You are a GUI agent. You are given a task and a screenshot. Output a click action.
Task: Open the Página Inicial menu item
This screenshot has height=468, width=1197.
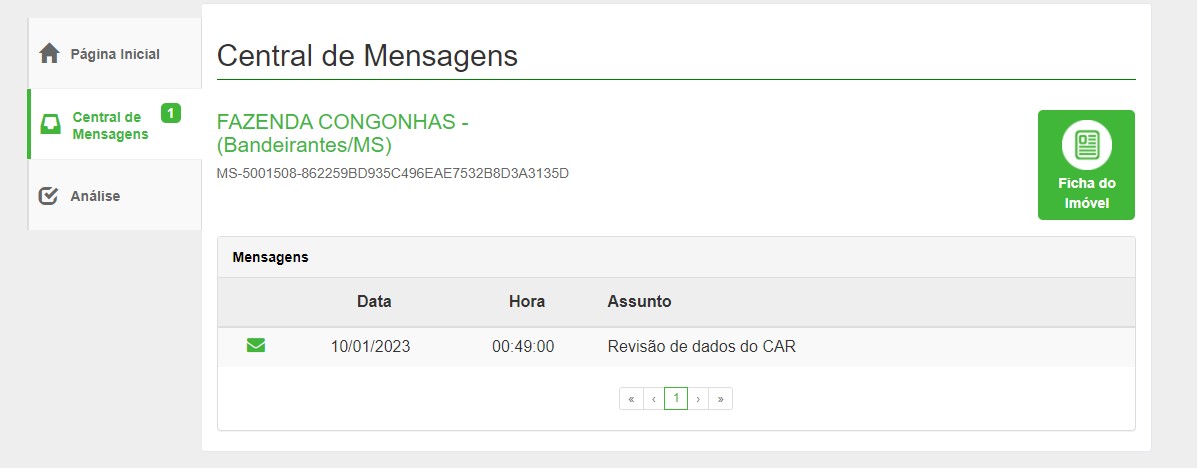click(x=115, y=54)
